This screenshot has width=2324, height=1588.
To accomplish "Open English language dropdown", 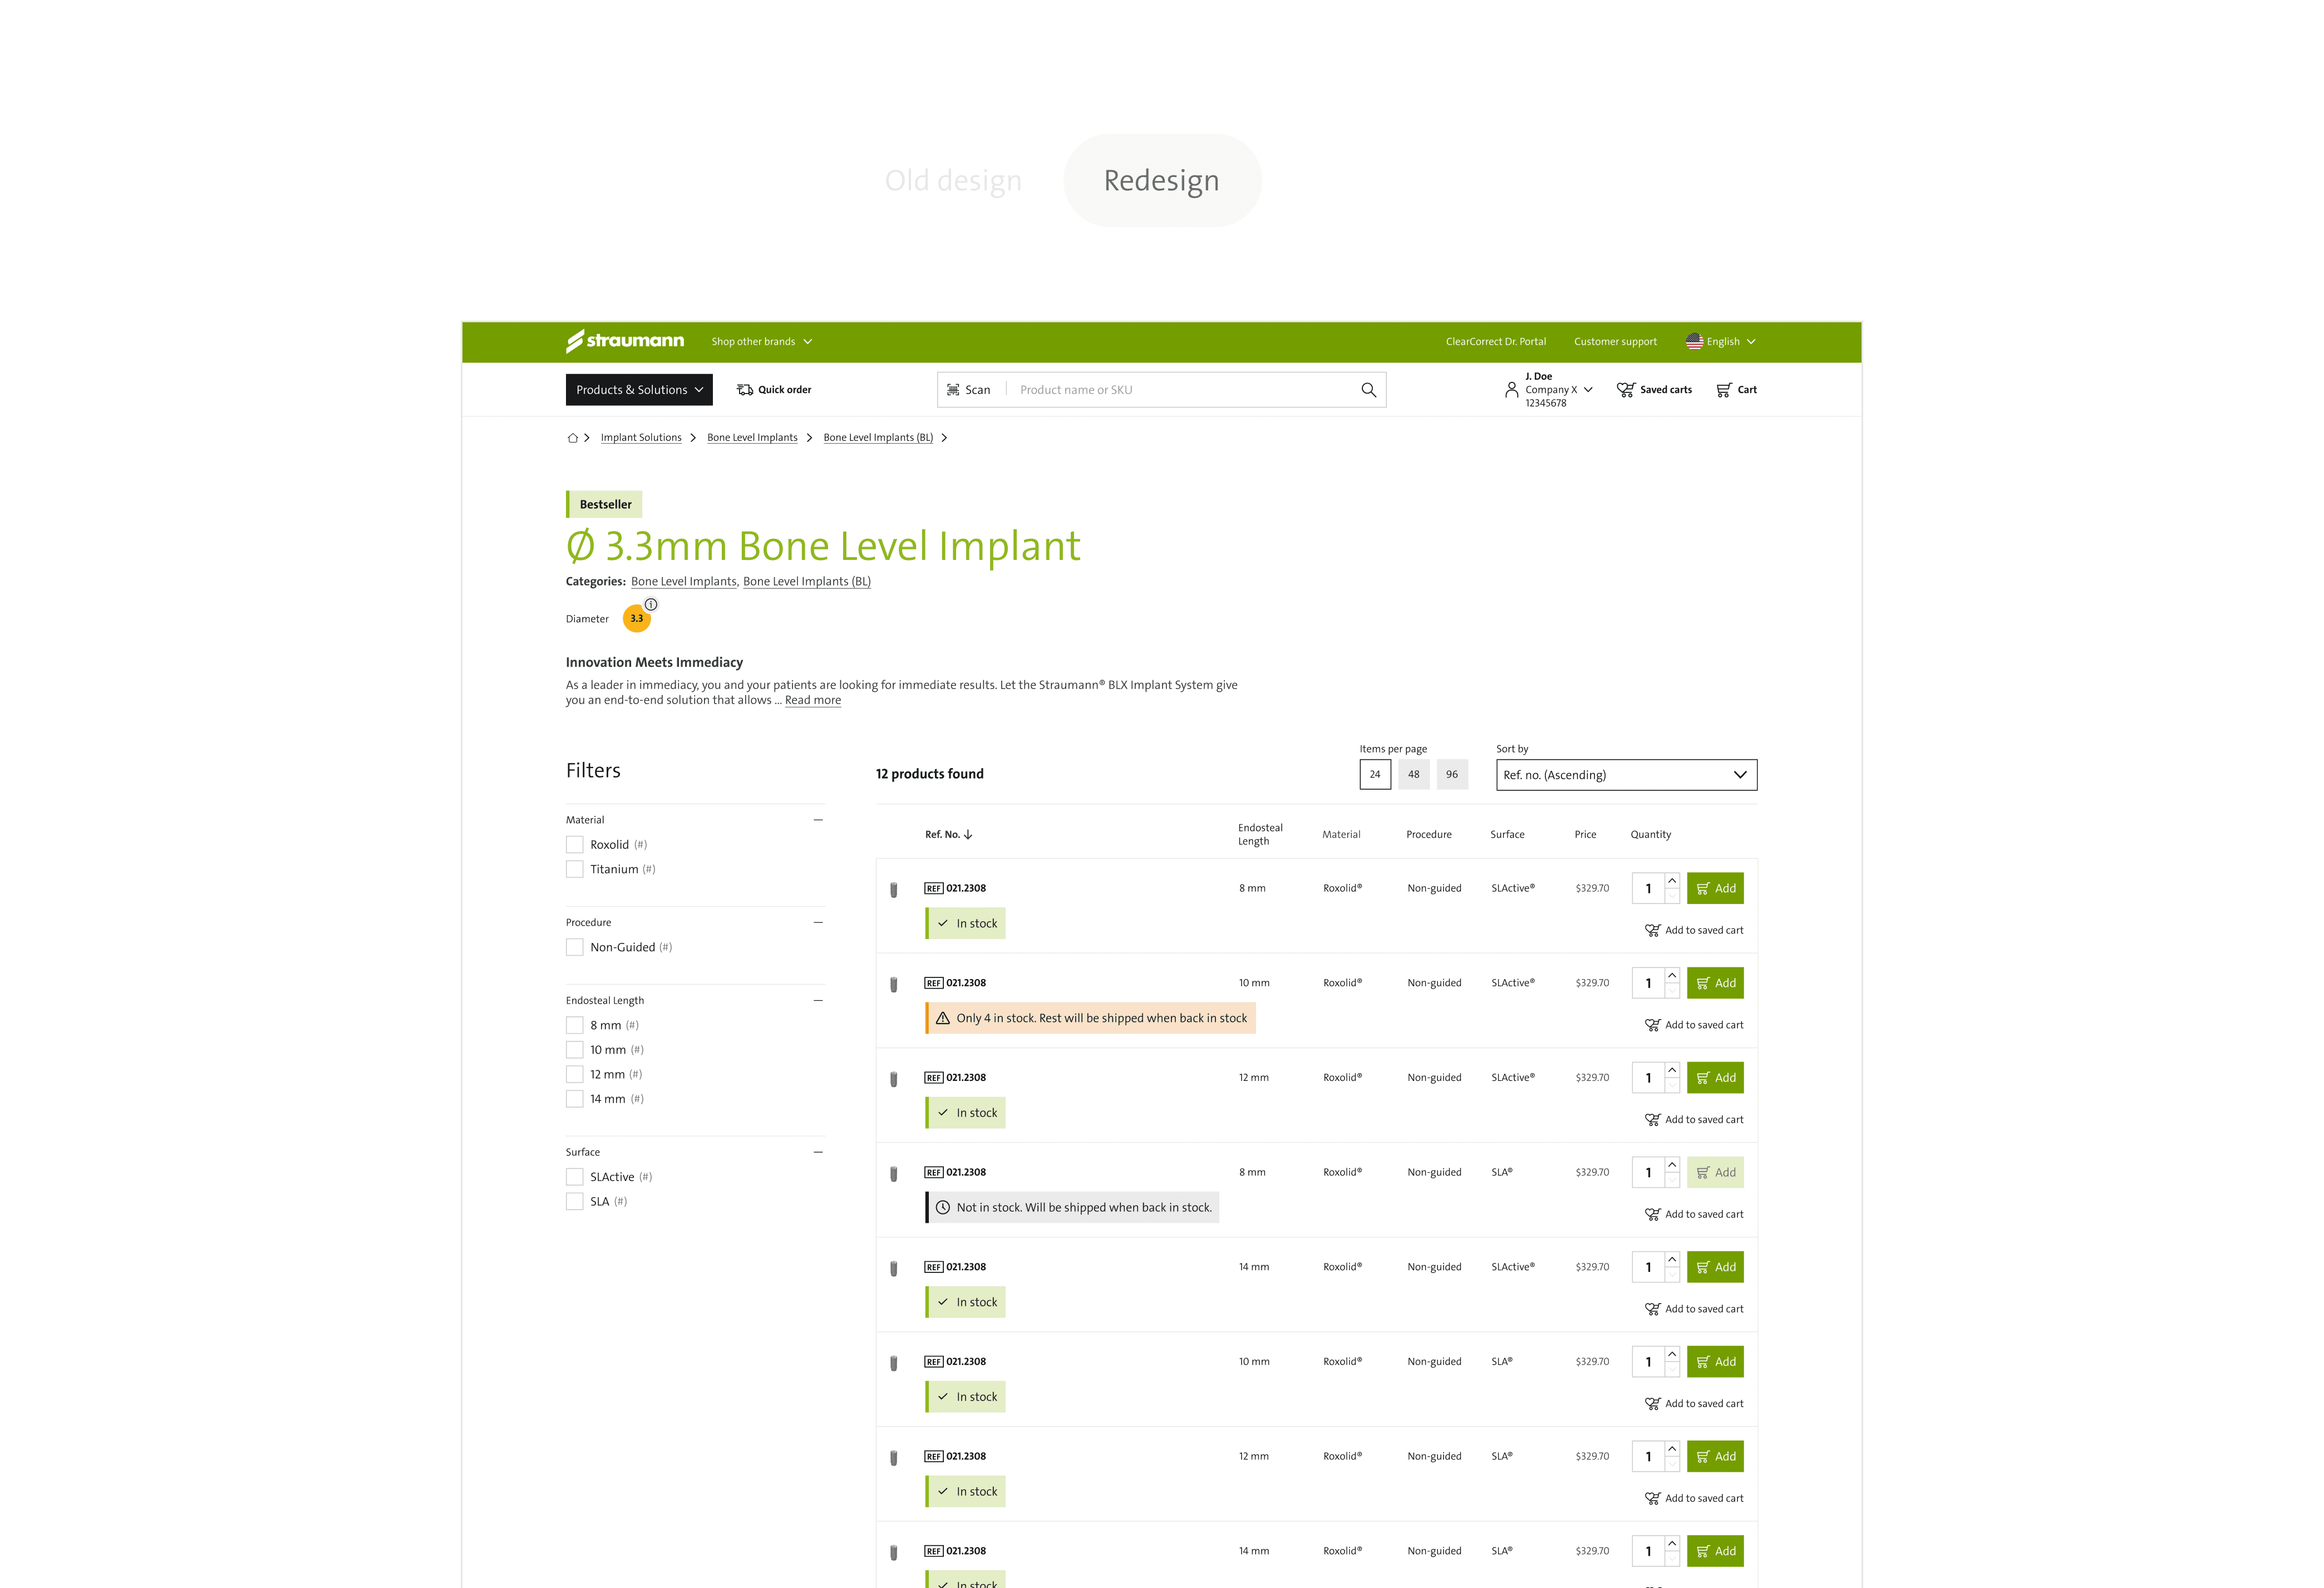I will [x=1721, y=342].
